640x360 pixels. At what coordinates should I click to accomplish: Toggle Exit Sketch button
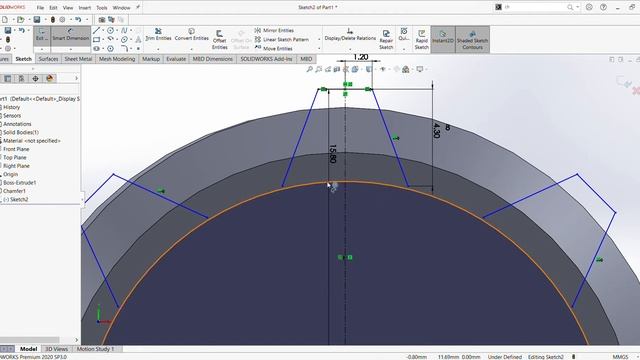(x=41, y=36)
